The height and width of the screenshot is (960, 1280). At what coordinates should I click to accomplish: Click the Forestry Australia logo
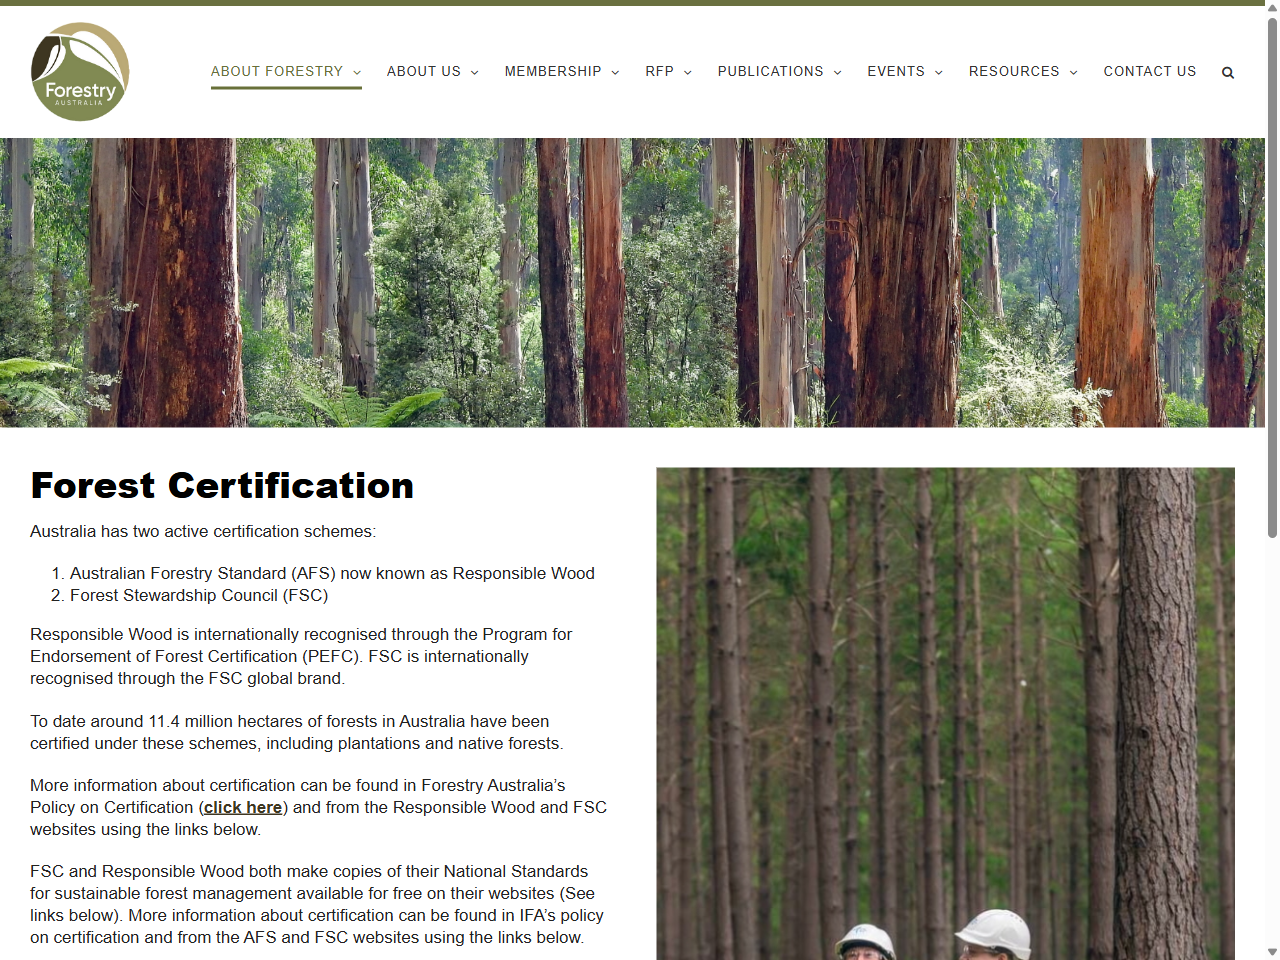[x=80, y=72]
